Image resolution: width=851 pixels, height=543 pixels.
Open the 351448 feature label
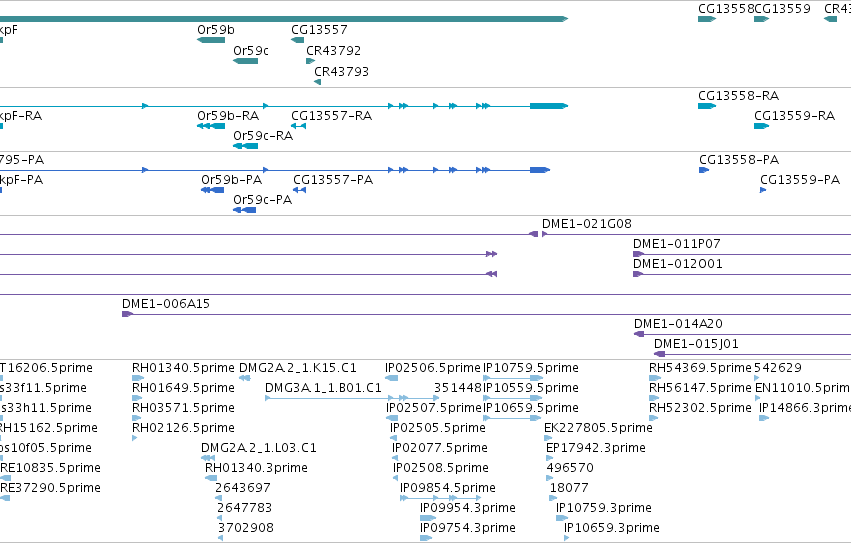[458, 388]
